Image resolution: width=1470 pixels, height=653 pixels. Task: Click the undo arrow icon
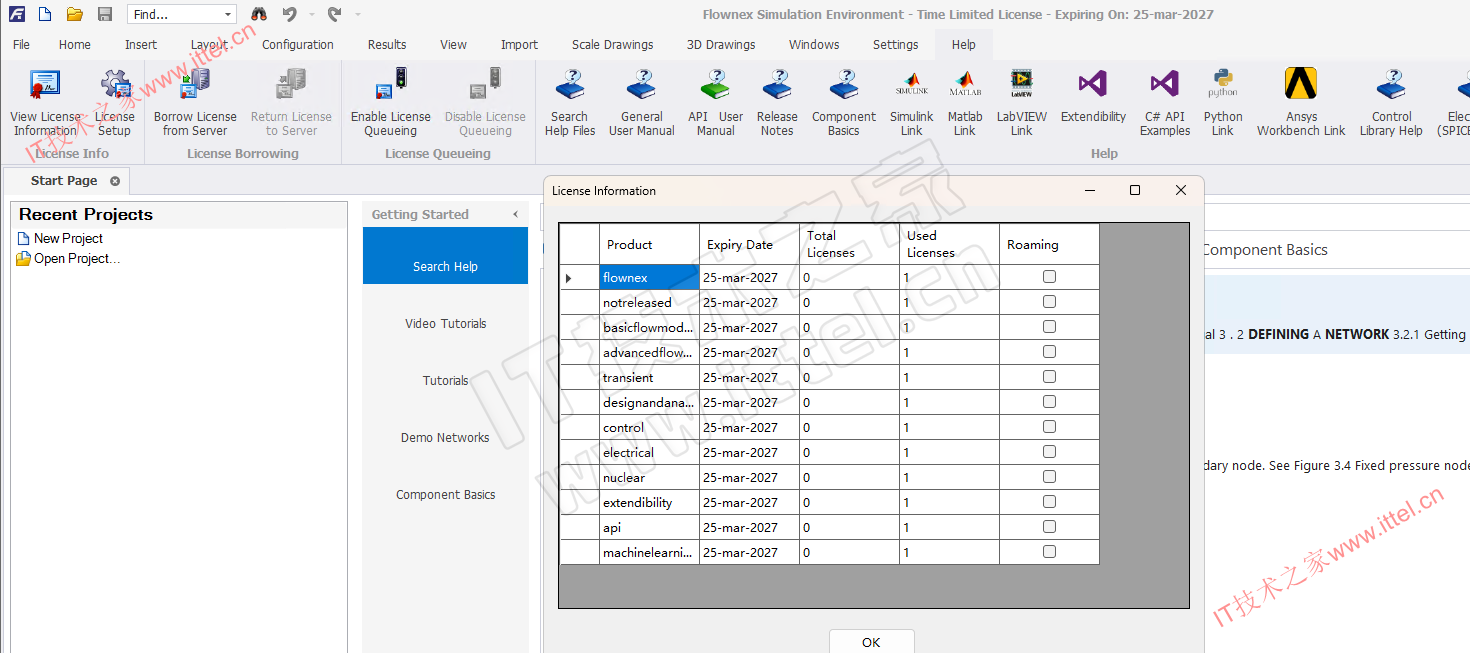289,14
